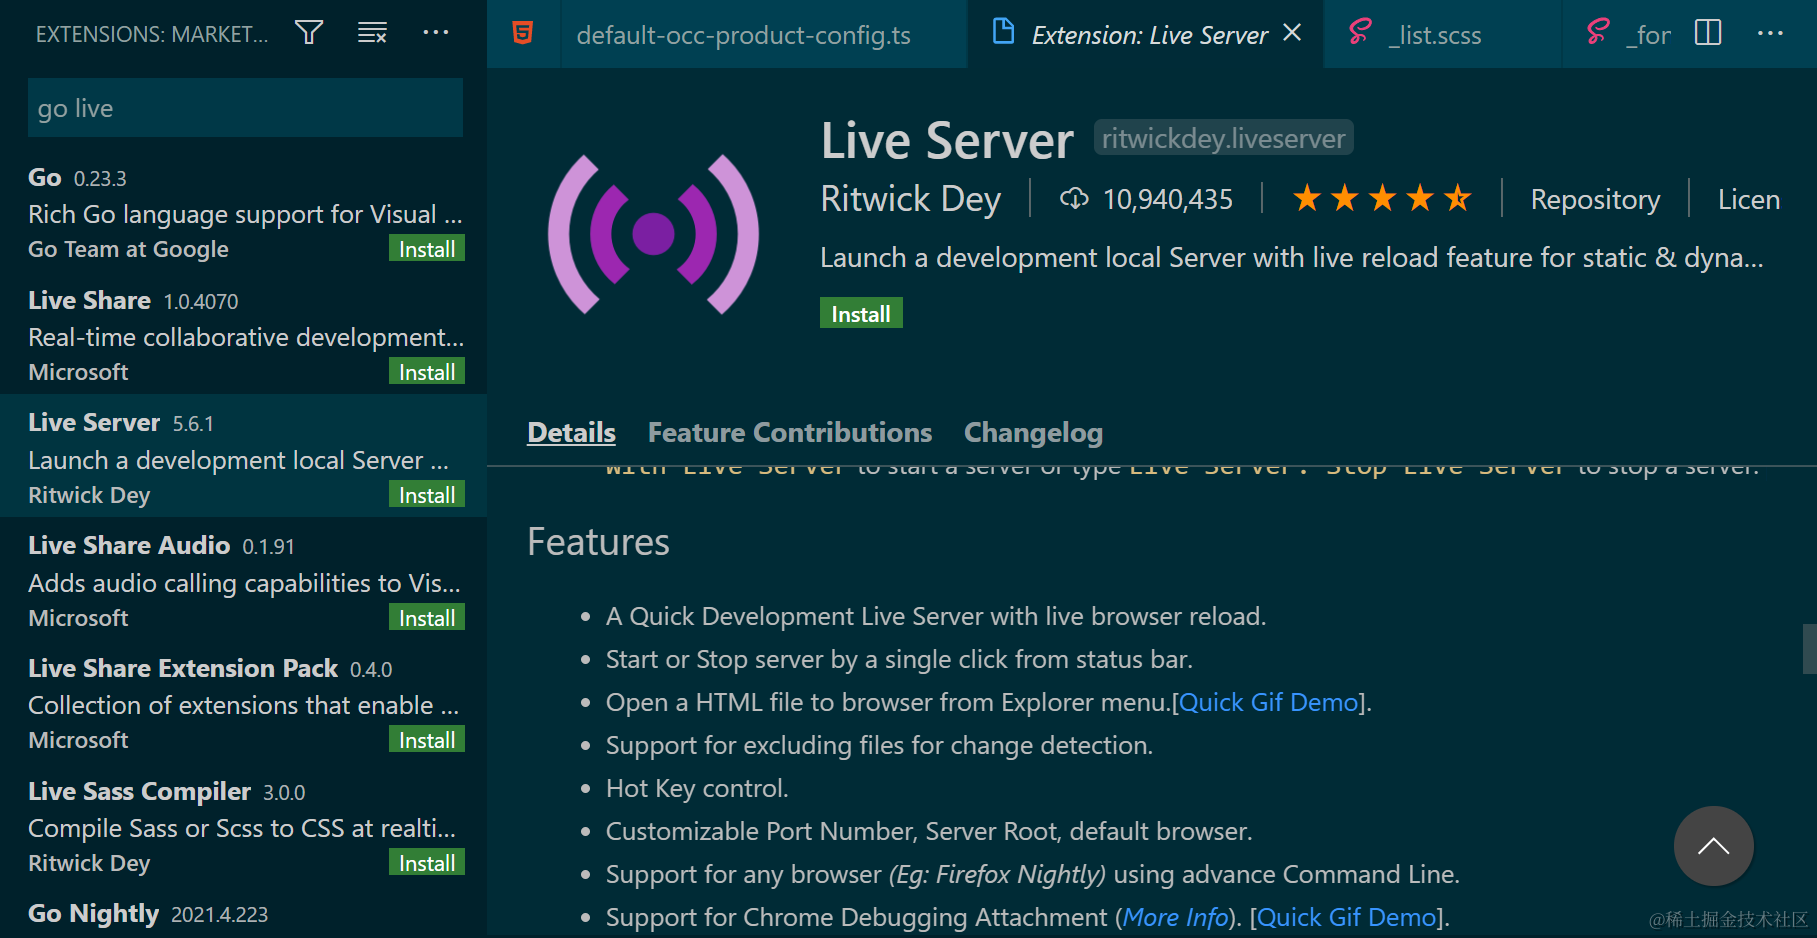This screenshot has height=938, width=1817.
Task: Click the details page scrollbar thumb
Action: [1809, 649]
